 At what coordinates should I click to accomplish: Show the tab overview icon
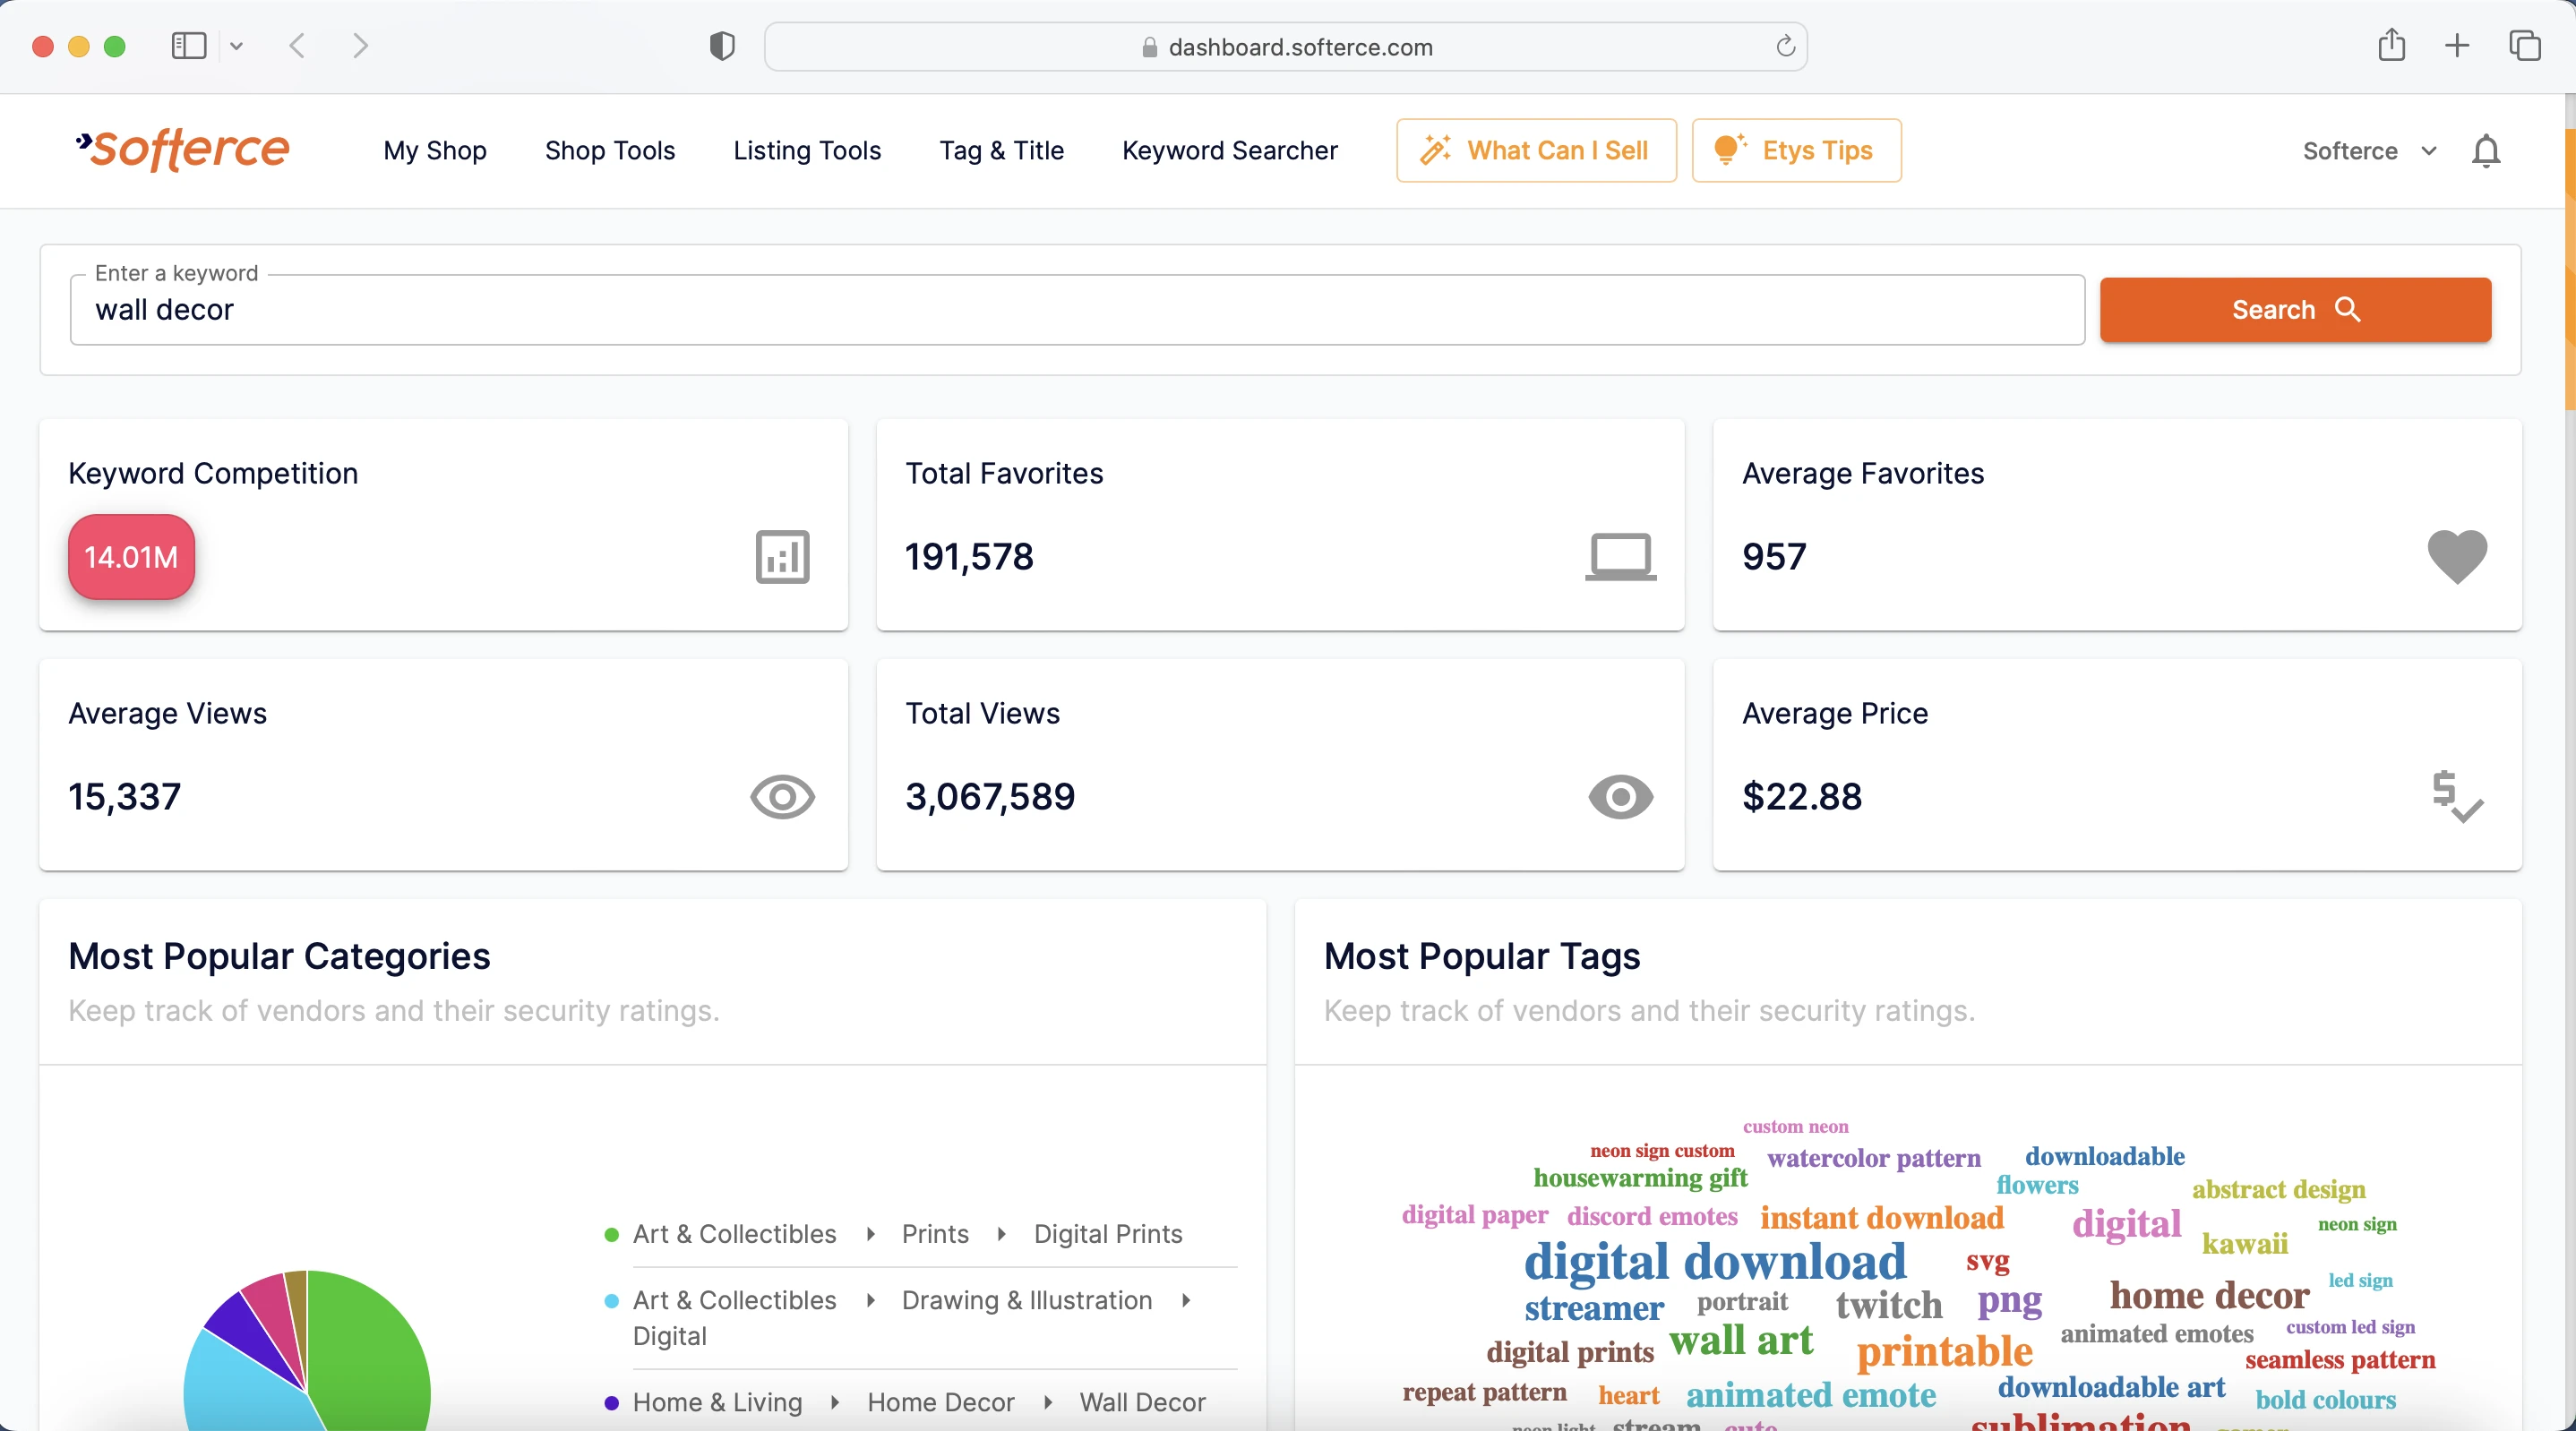pyautogui.click(x=2524, y=46)
